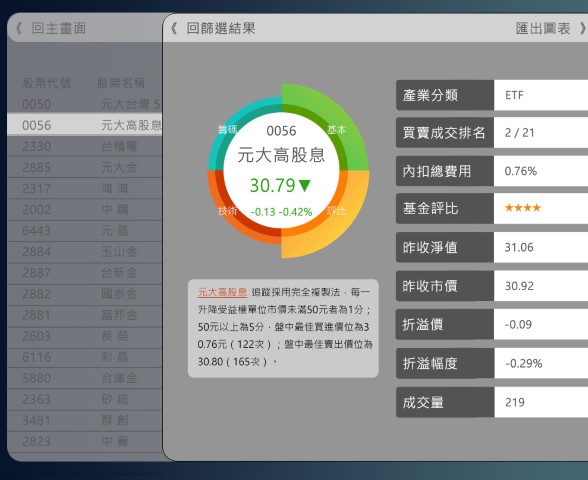Select stock 2882 國泰金 row

click(x=85, y=294)
